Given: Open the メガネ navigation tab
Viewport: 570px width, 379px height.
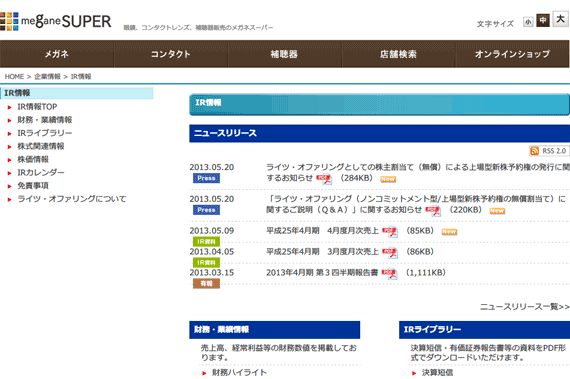Looking at the screenshot, I should coord(57,54).
